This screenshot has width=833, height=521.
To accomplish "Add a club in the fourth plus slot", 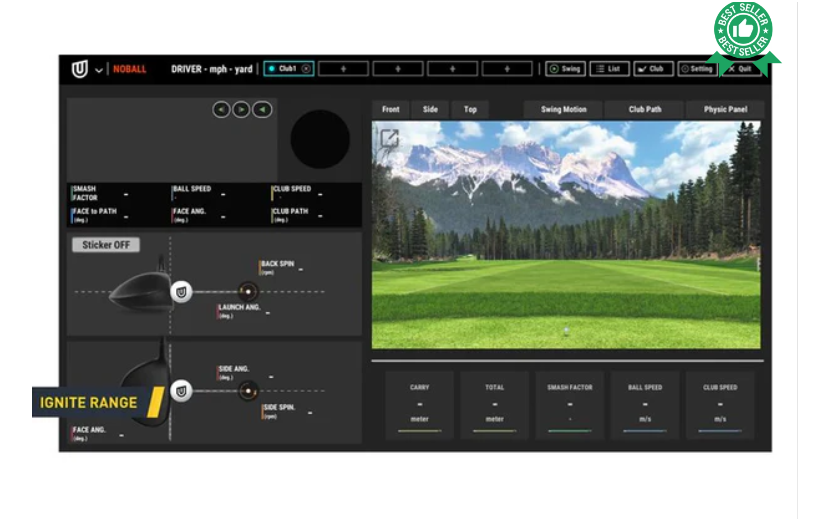I will click(507, 69).
